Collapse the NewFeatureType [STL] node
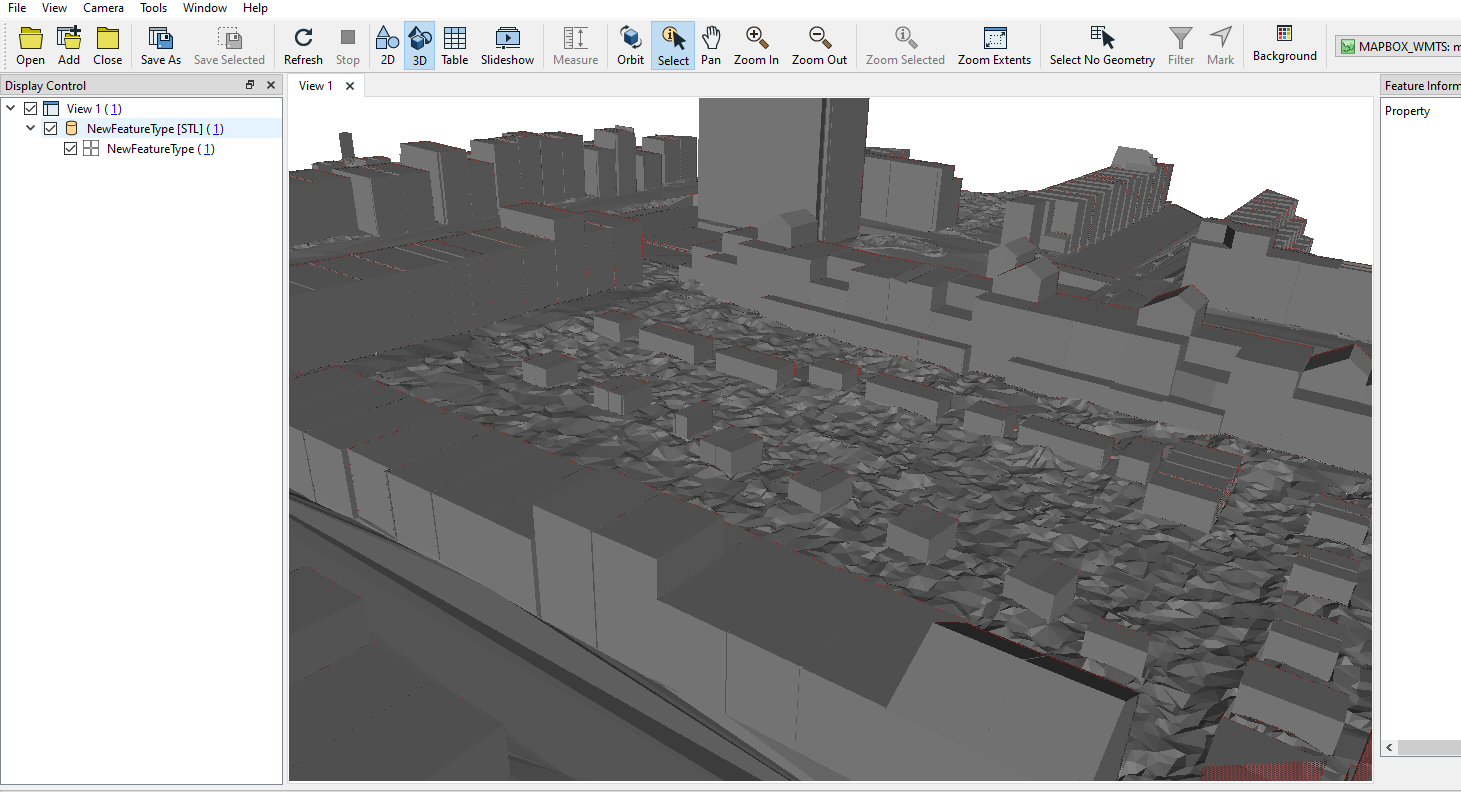The width and height of the screenshot is (1461, 792). pyautogui.click(x=30, y=128)
